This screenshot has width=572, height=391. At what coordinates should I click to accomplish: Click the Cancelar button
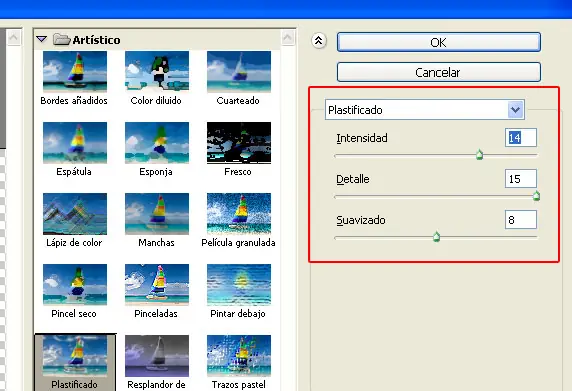pos(438,72)
